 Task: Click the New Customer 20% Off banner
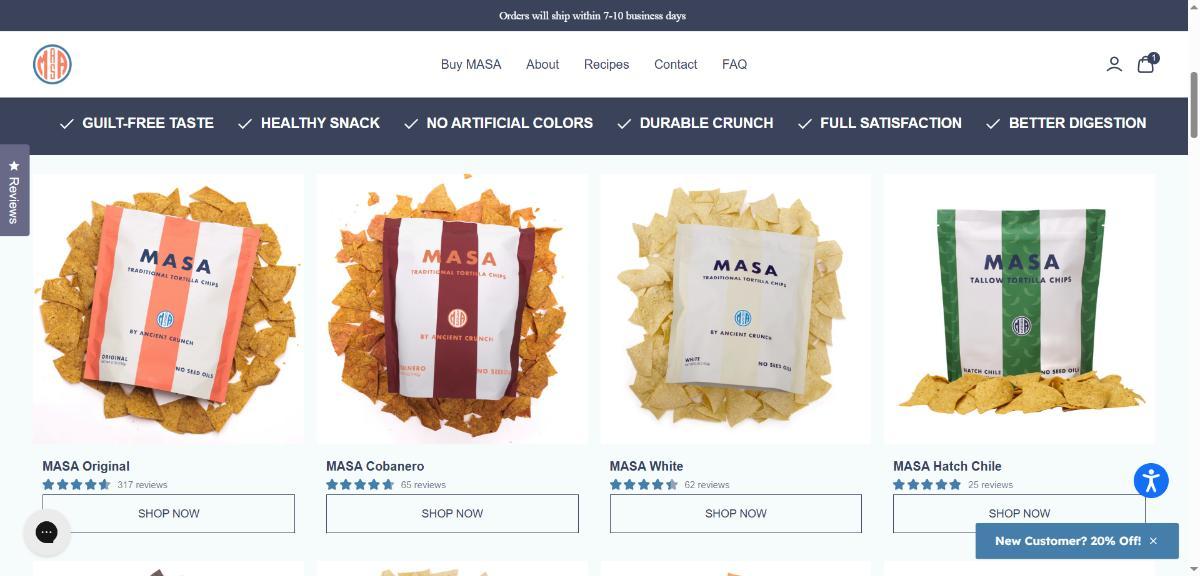click(x=1068, y=541)
